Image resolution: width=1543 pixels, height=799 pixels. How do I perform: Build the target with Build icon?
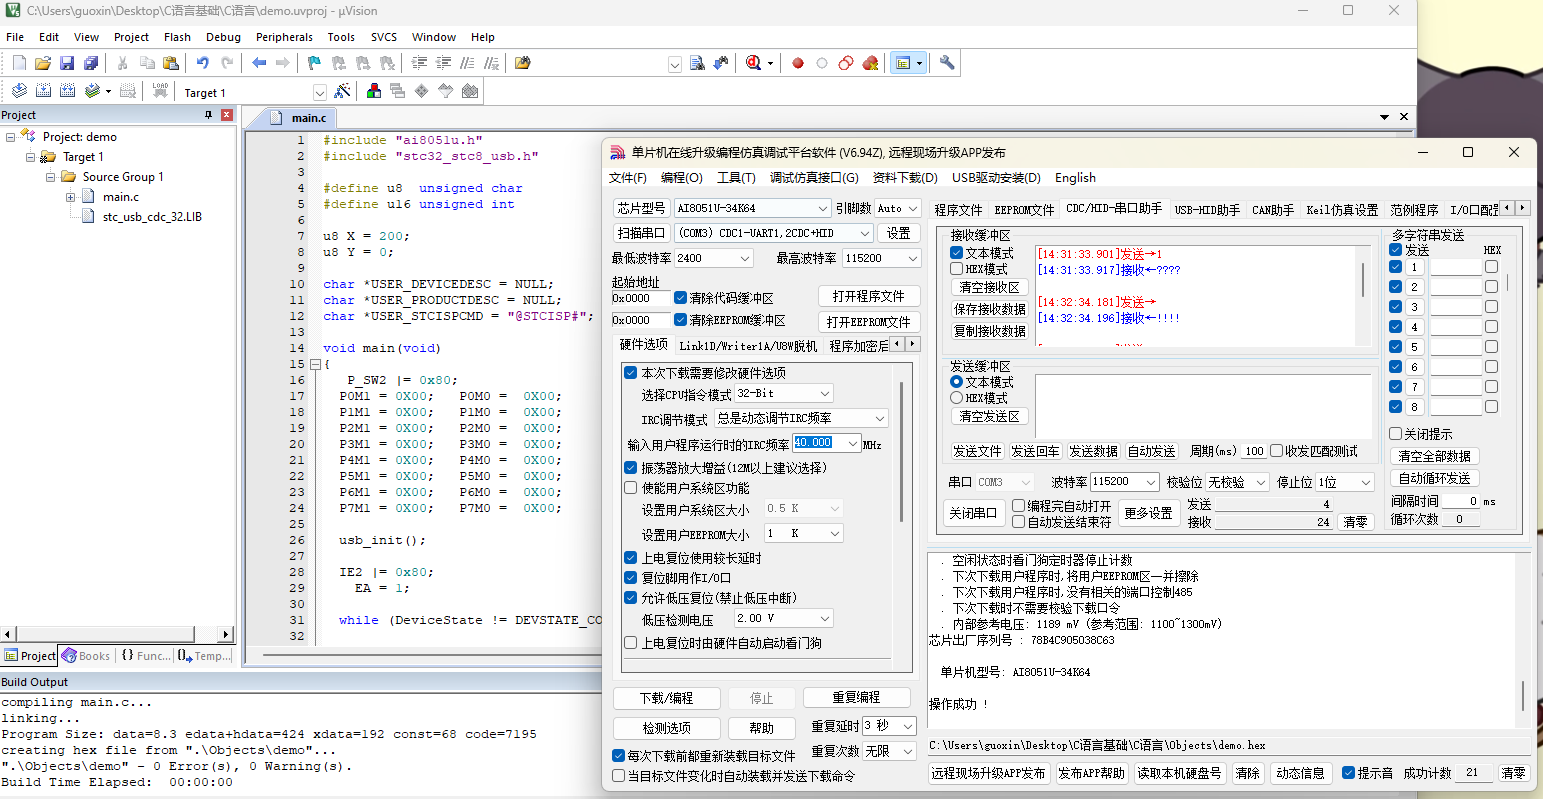[43, 91]
